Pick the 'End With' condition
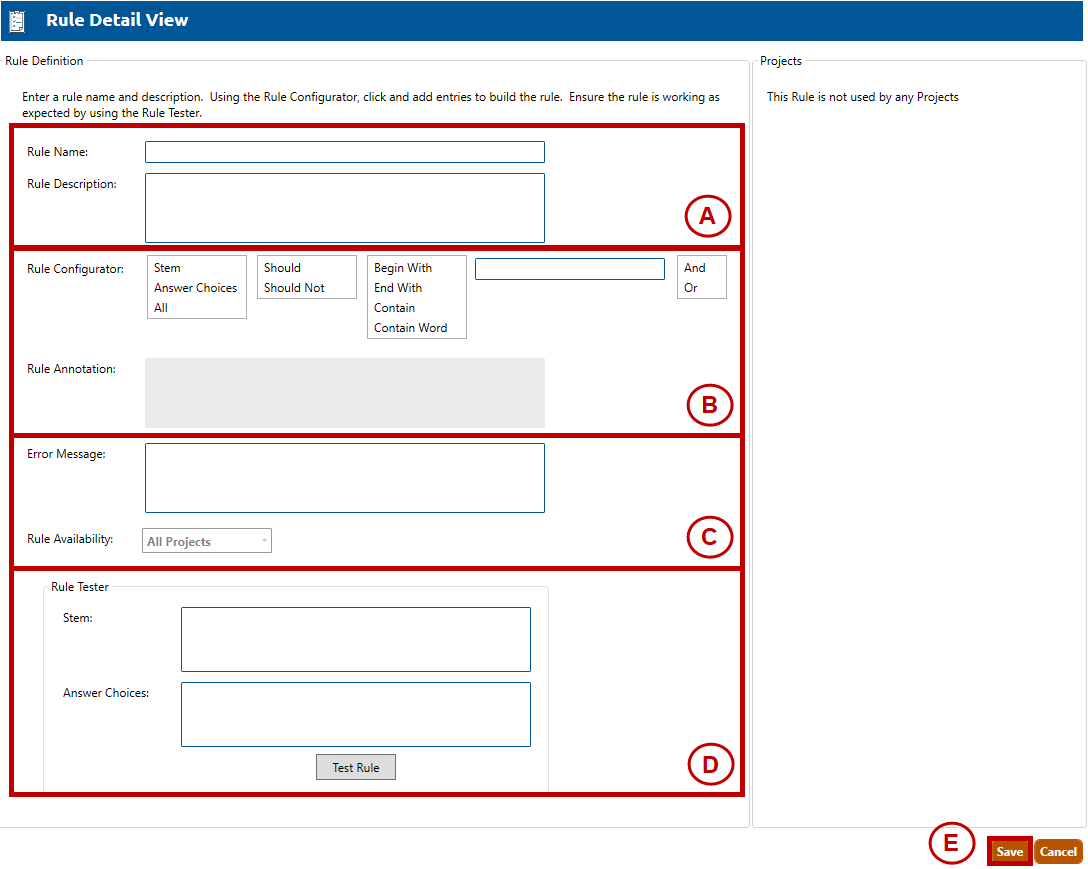1088x869 pixels. [x=398, y=288]
